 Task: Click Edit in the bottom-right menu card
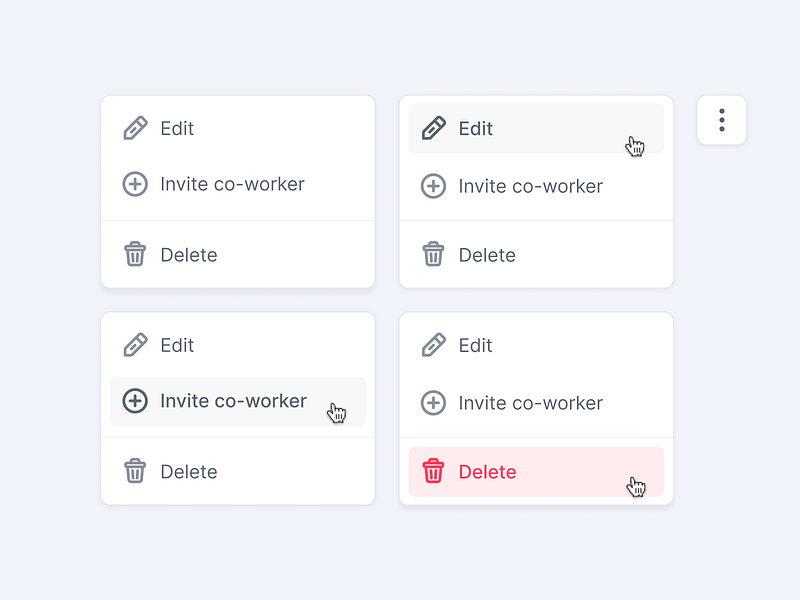coord(475,345)
